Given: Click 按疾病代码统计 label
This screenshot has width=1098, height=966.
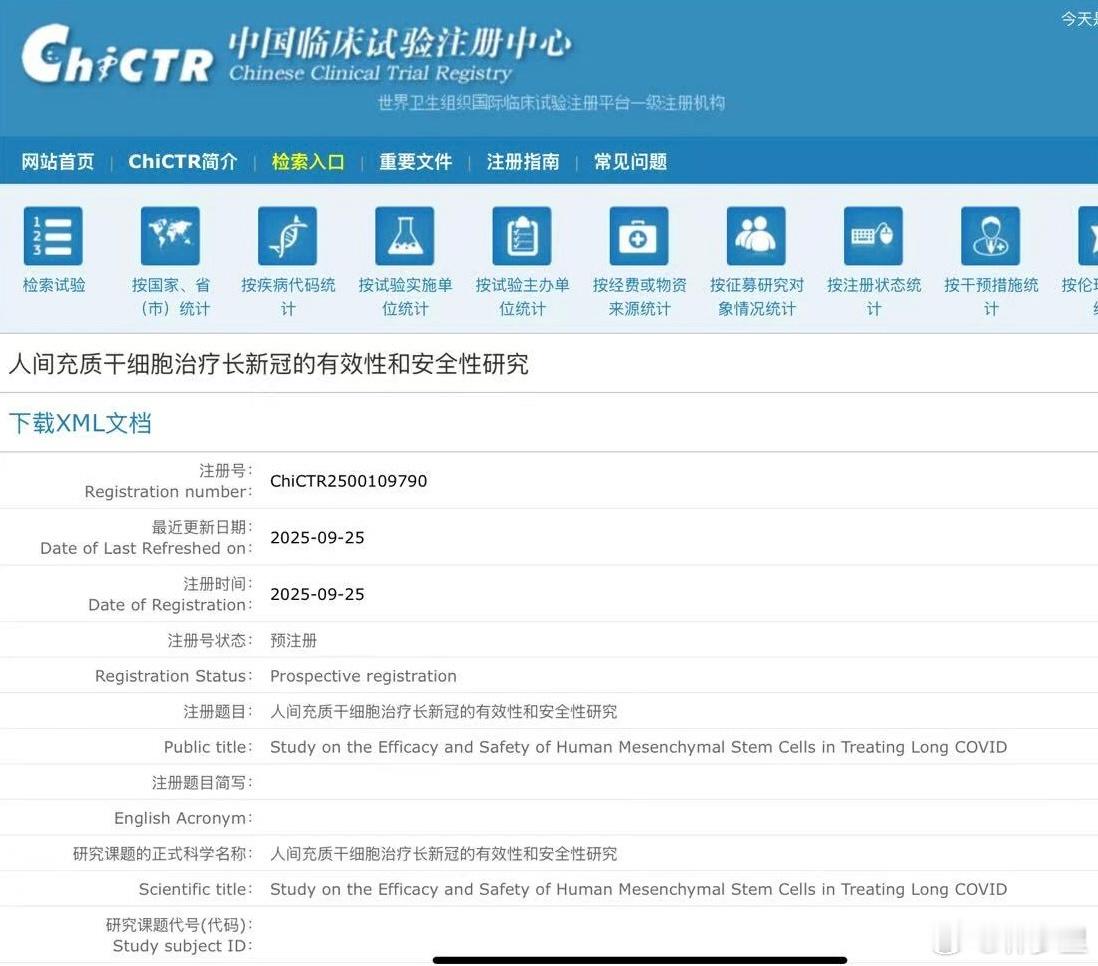Looking at the screenshot, I should (288, 297).
